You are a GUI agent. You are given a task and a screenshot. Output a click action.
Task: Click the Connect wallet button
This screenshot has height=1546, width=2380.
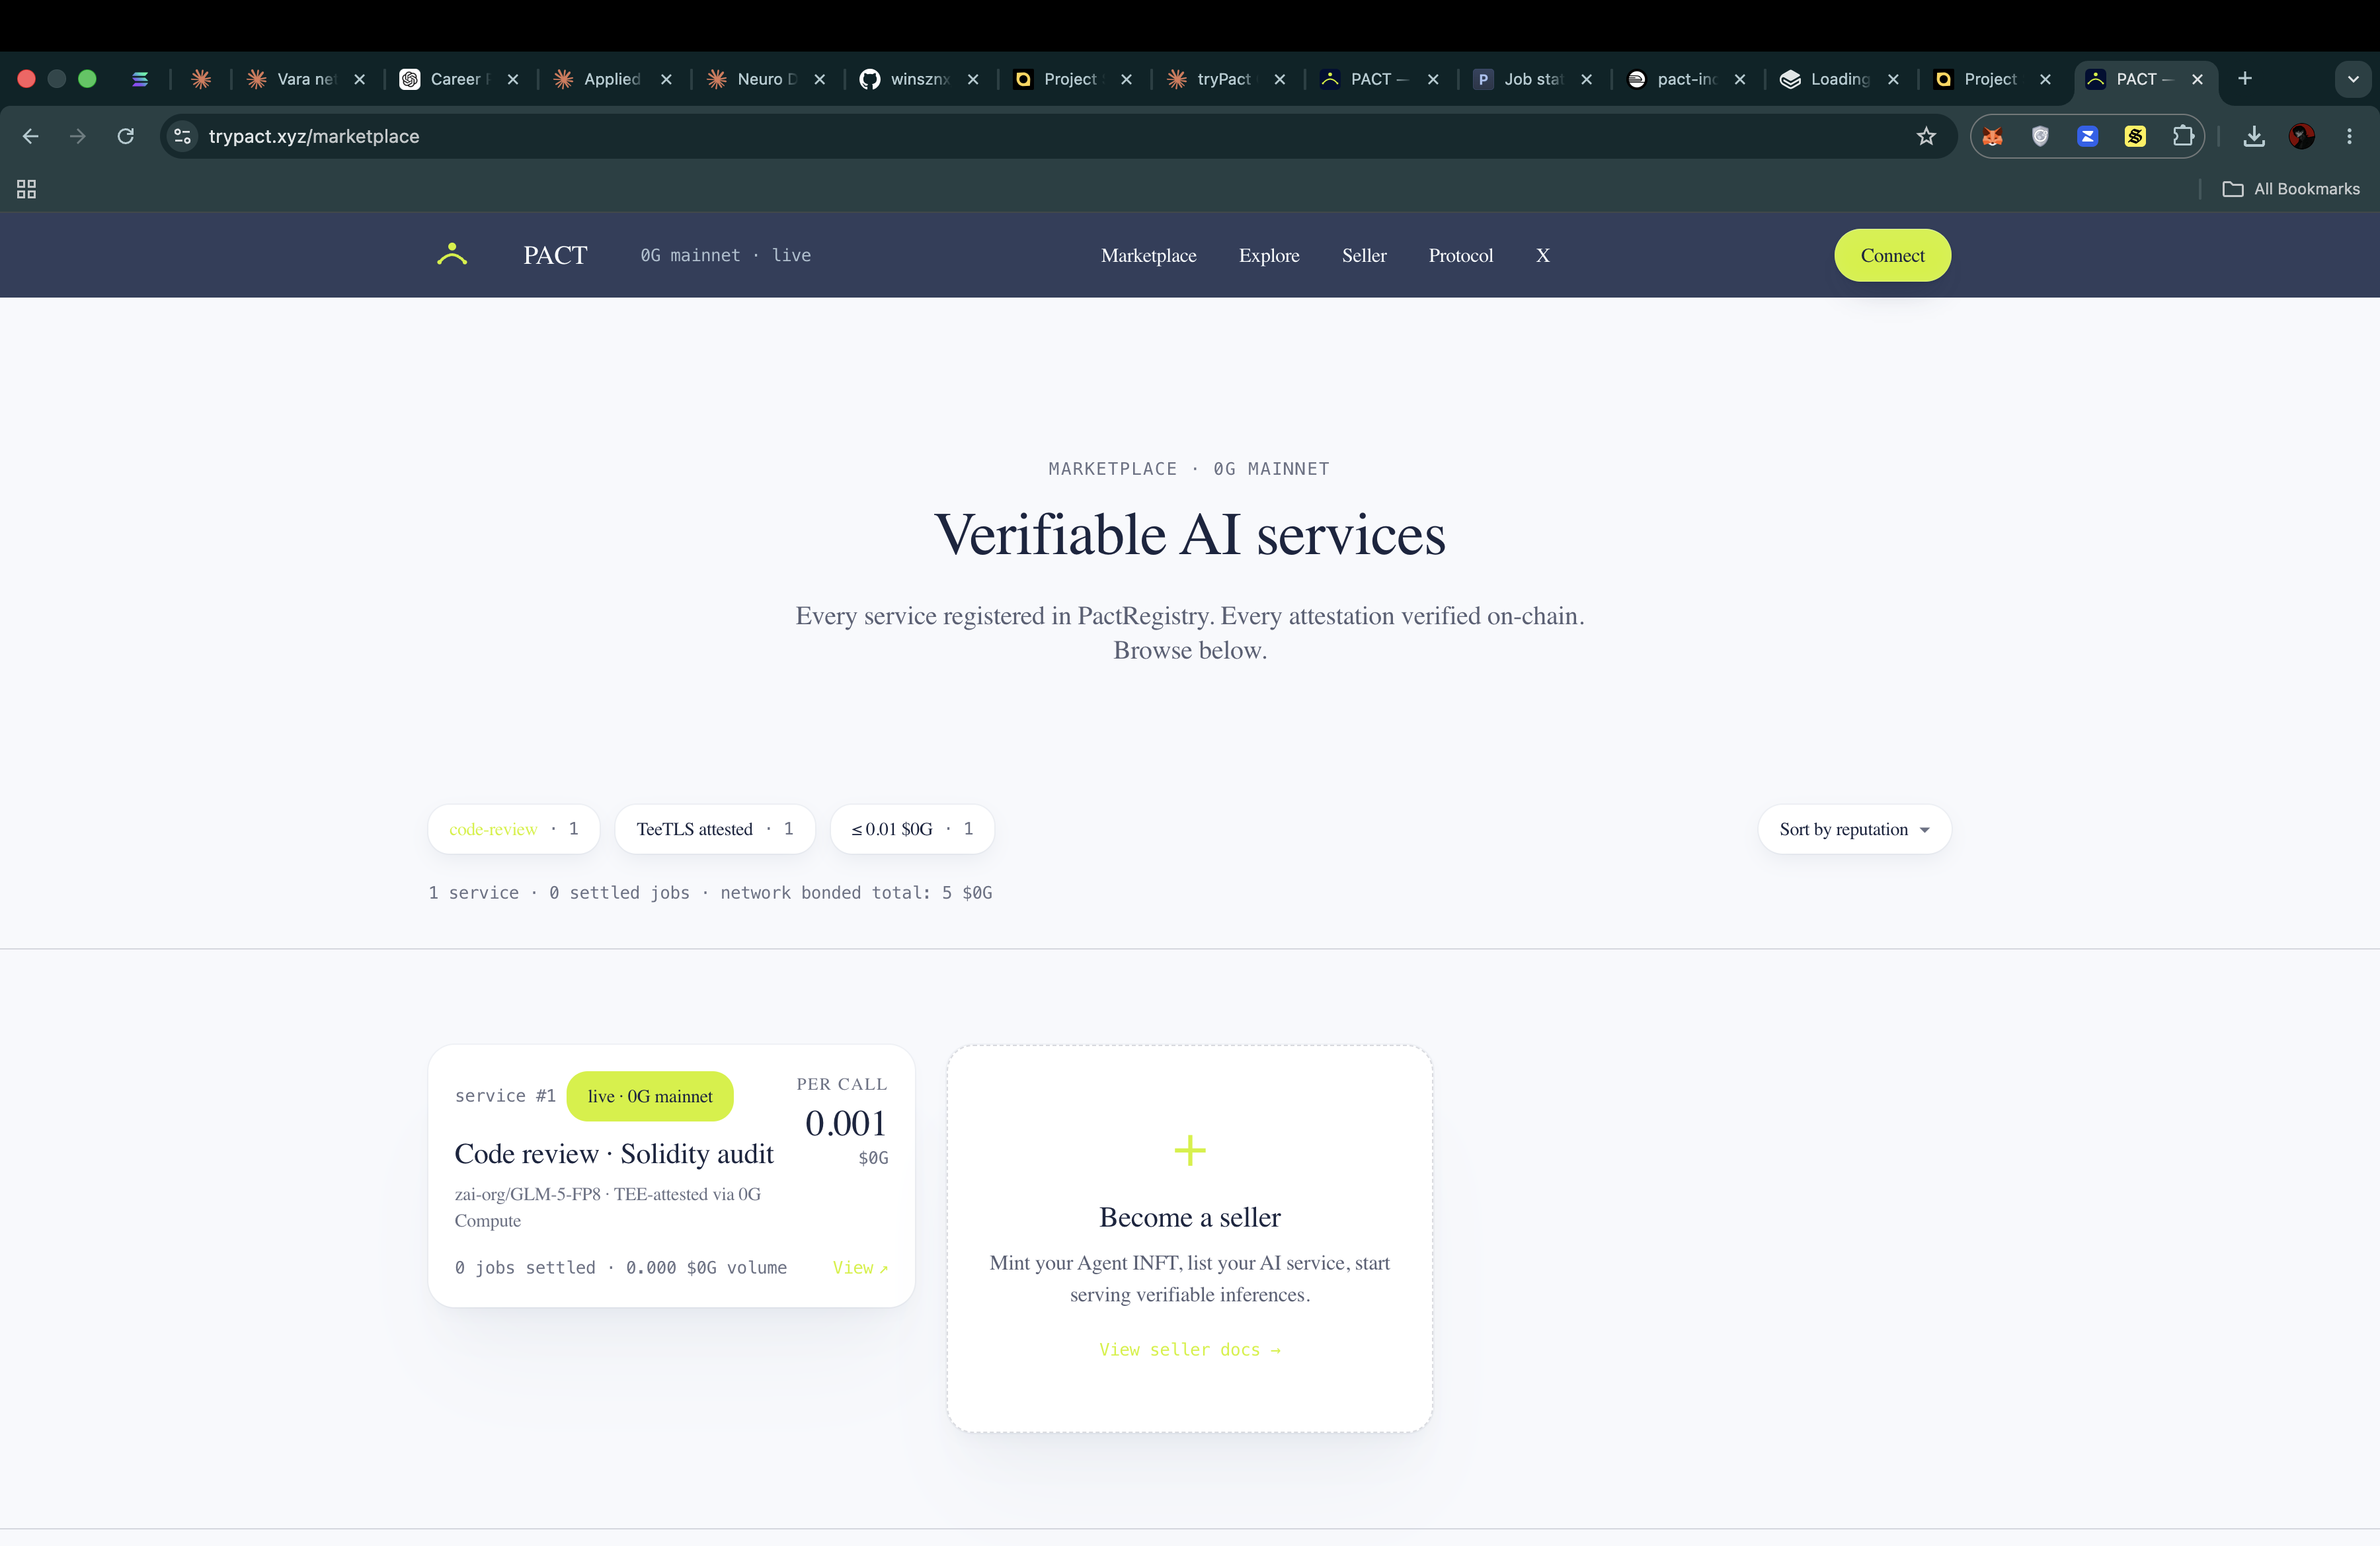[x=1892, y=255]
